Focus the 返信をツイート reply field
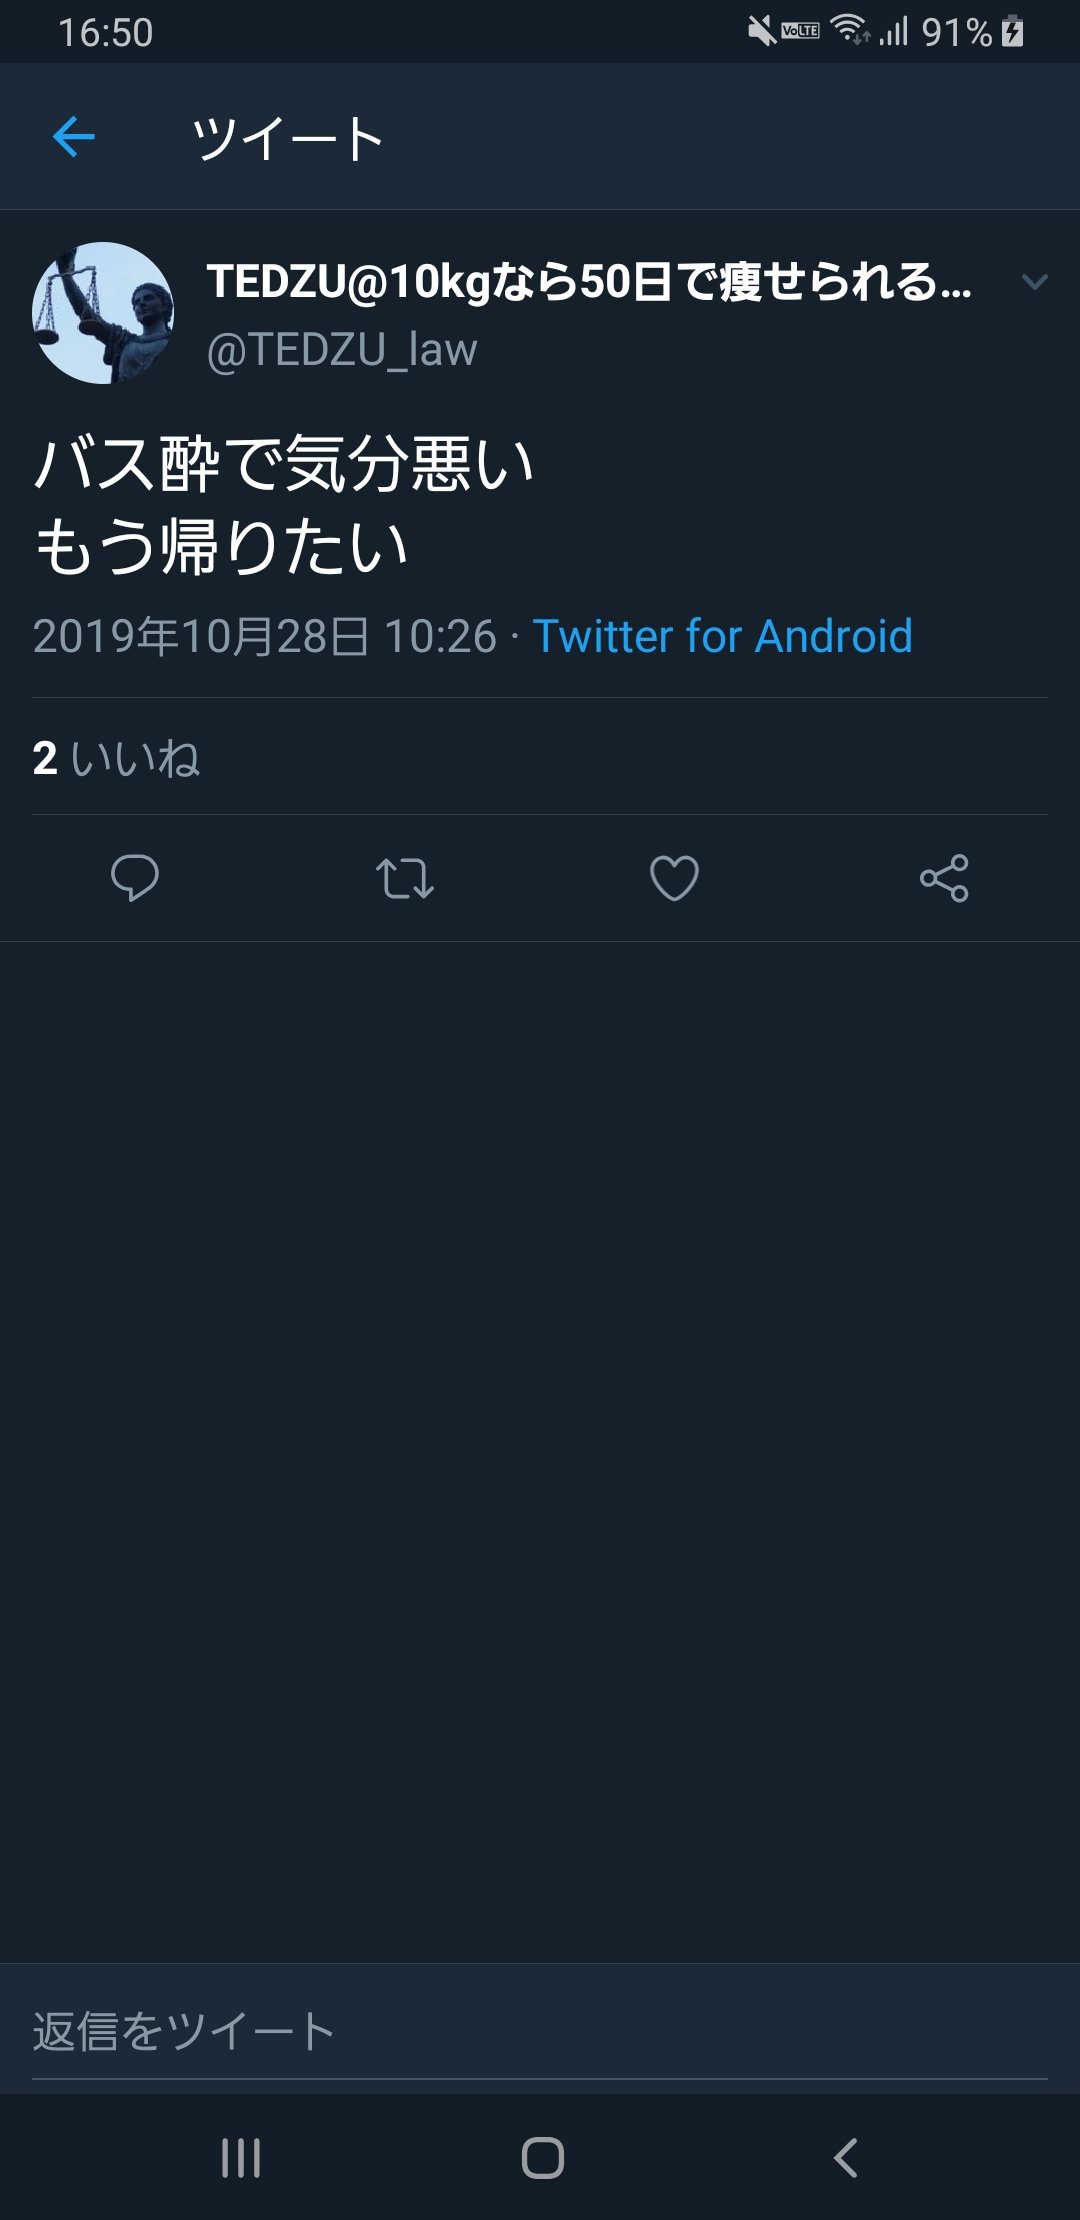The width and height of the screenshot is (1080, 2220). click(x=540, y=2031)
